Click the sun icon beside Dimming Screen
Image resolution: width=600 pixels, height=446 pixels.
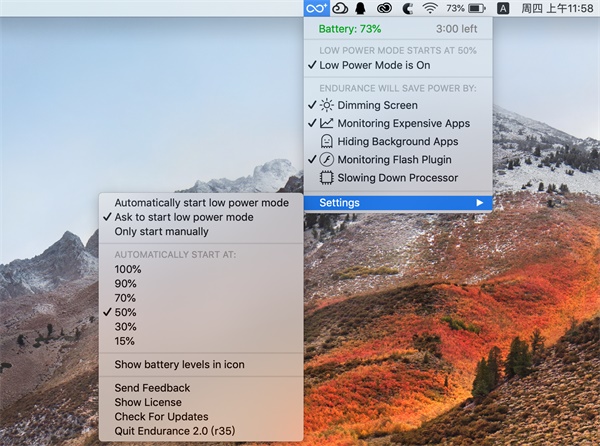pyautogui.click(x=326, y=105)
